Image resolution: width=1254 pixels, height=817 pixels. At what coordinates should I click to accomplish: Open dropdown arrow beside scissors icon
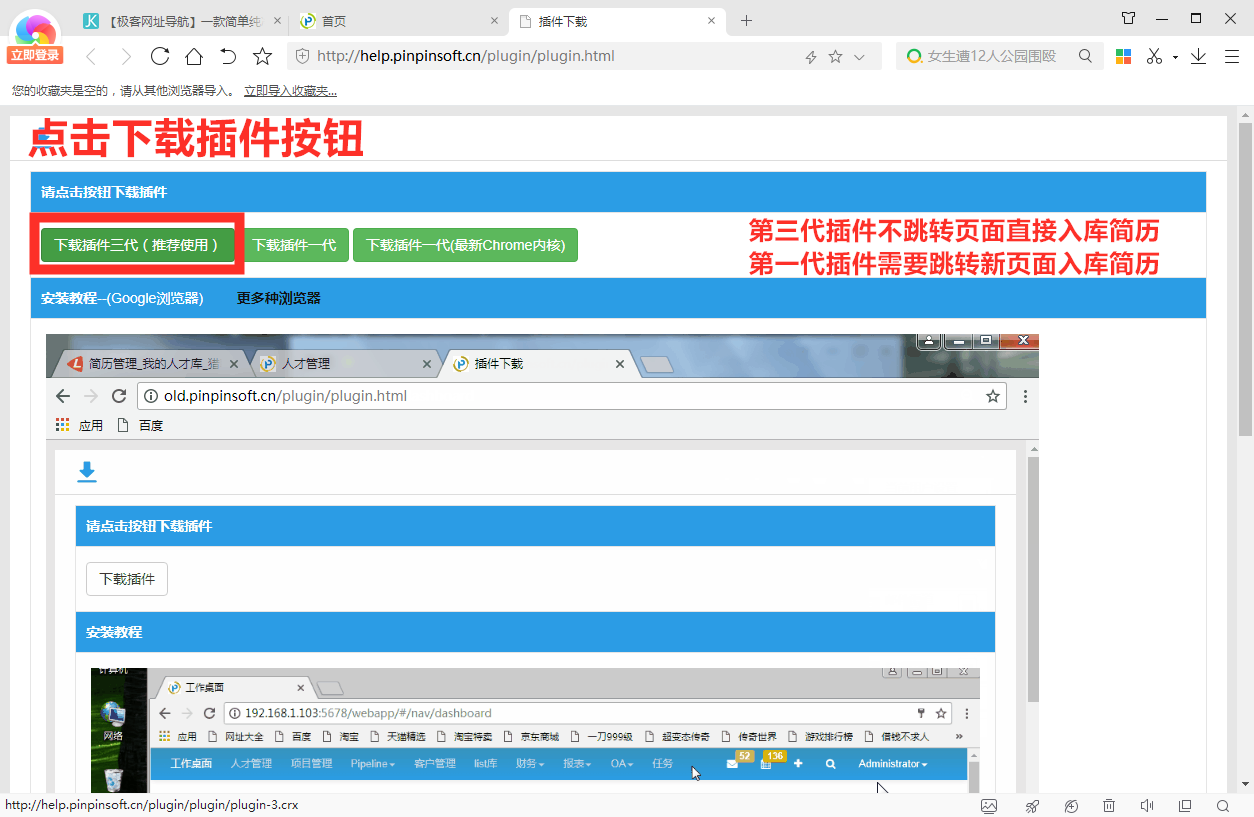click(1175, 57)
